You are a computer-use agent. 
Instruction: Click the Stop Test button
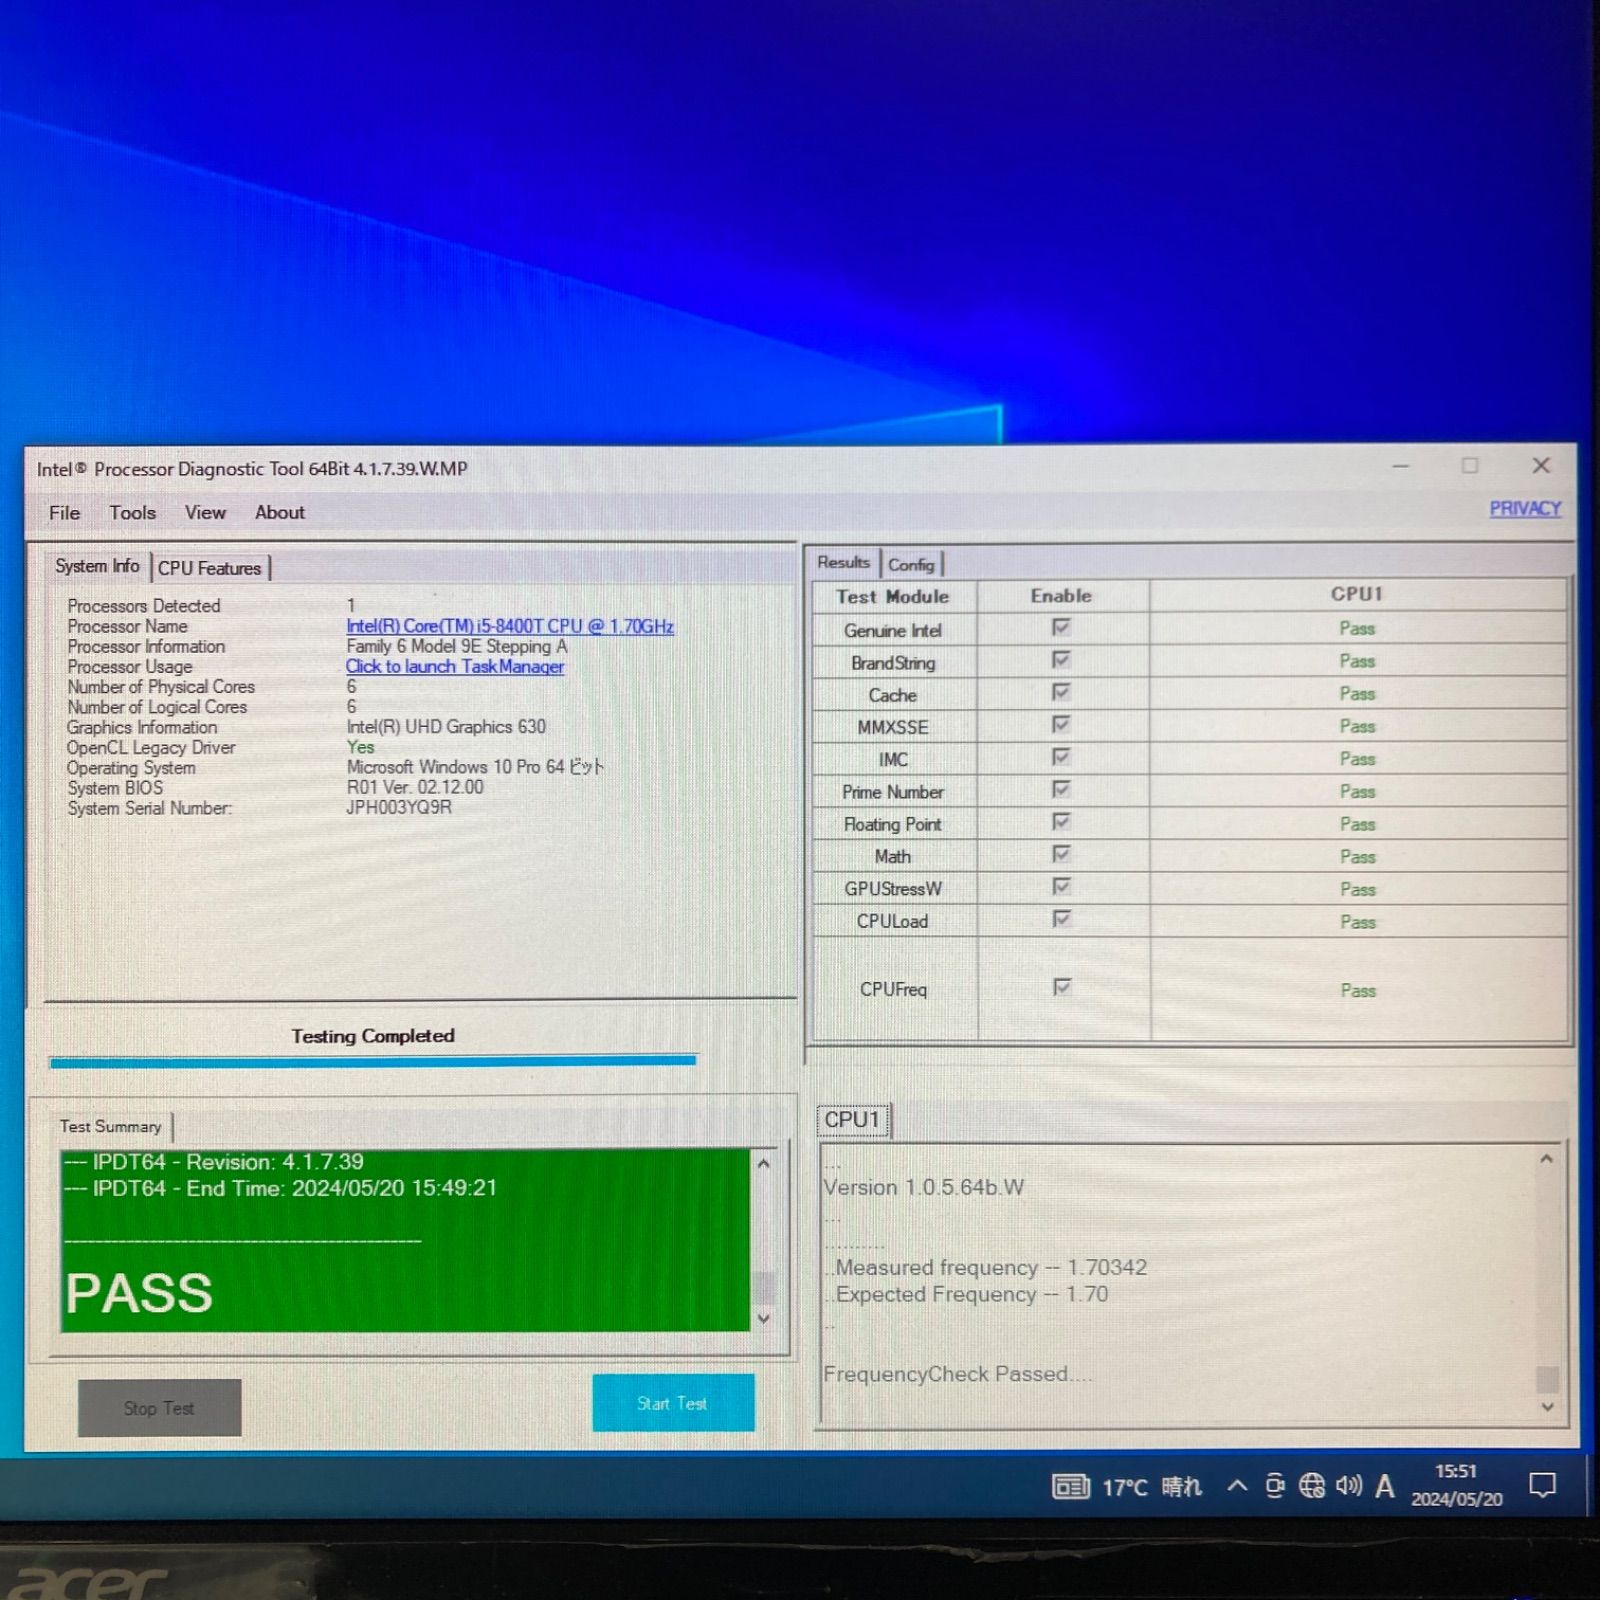tap(159, 1408)
